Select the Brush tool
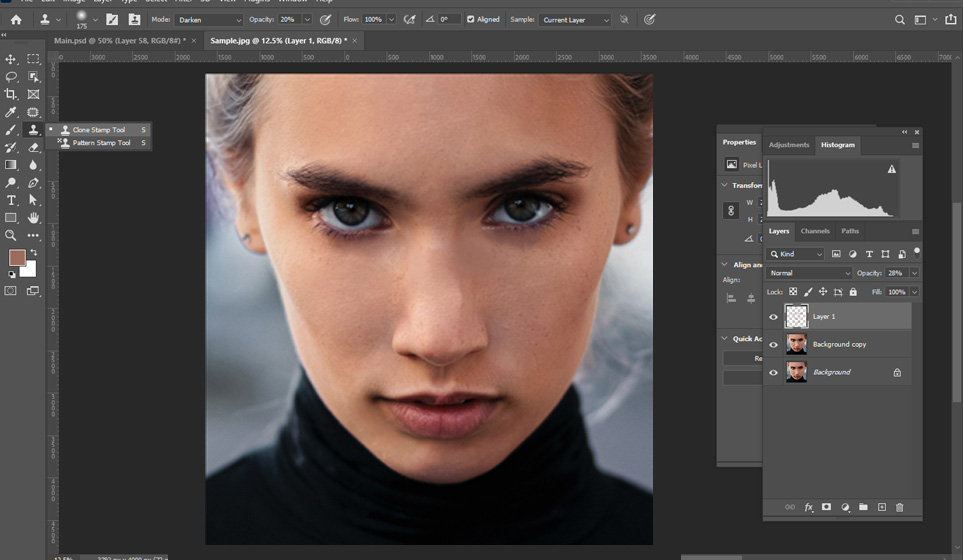 point(10,130)
